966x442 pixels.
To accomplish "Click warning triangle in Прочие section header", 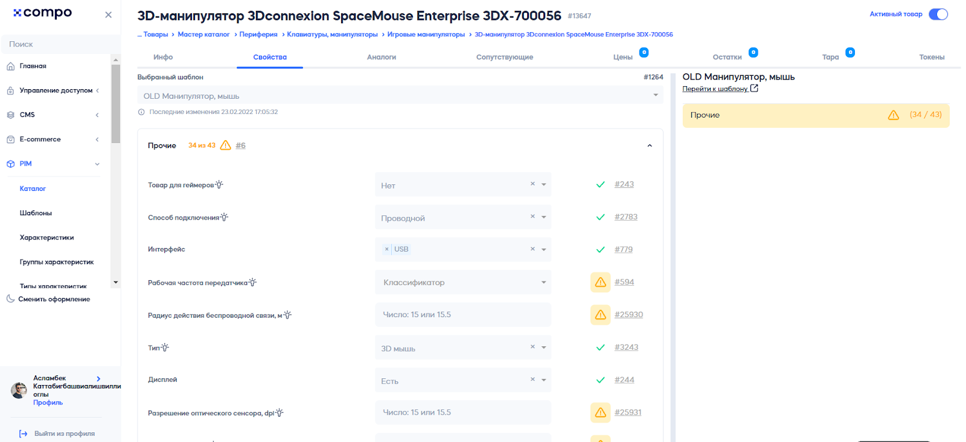I will [225, 145].
